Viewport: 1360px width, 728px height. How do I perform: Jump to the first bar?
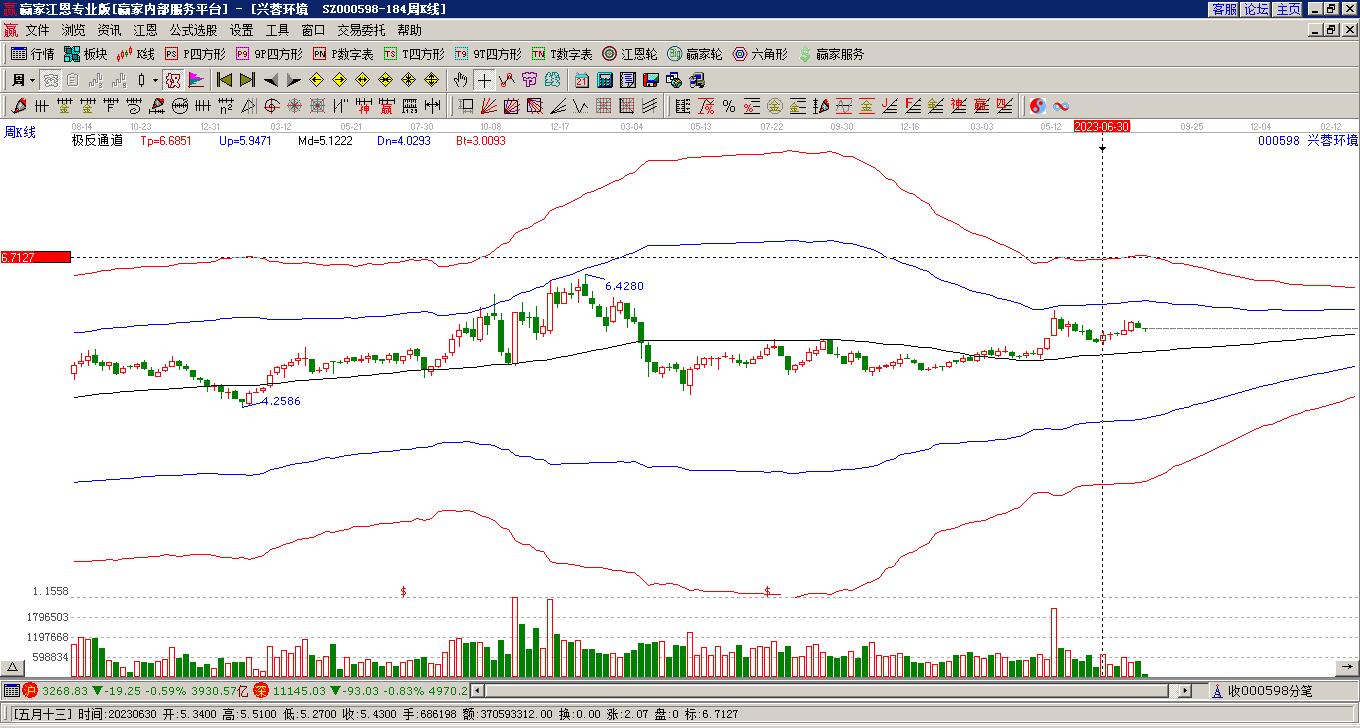click(224, 80)
